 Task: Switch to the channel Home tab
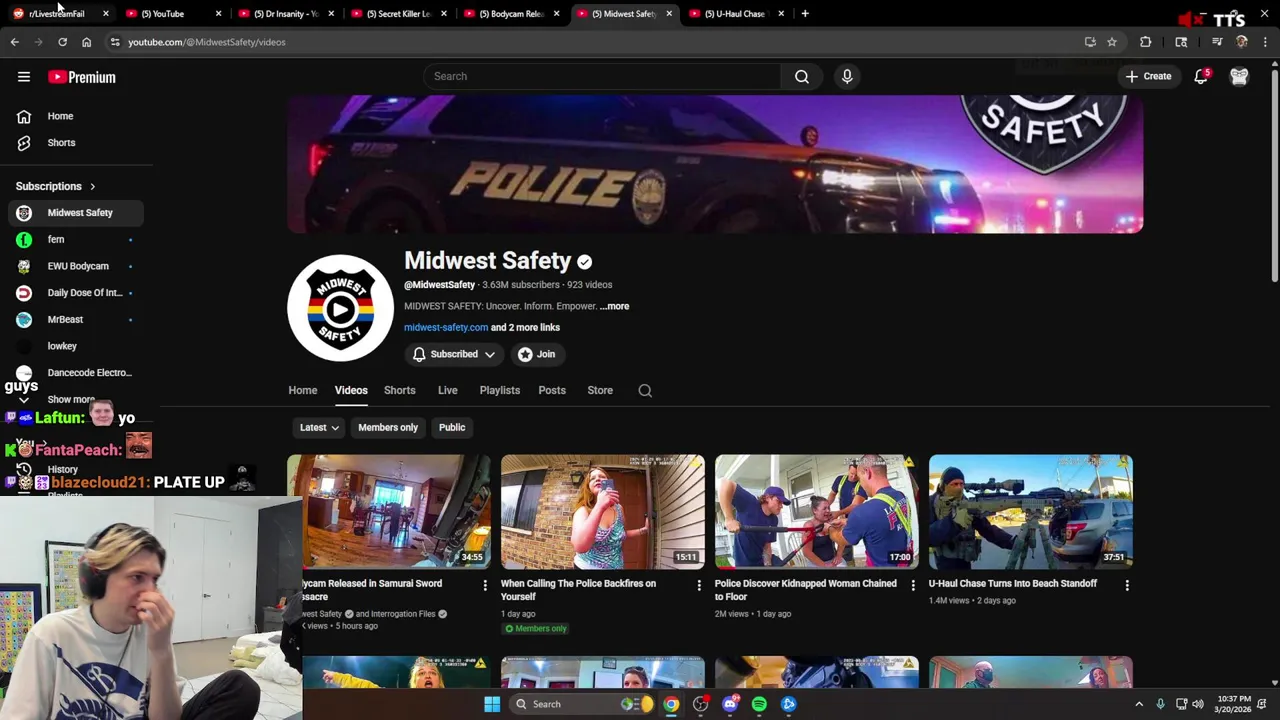pos(303,391)
